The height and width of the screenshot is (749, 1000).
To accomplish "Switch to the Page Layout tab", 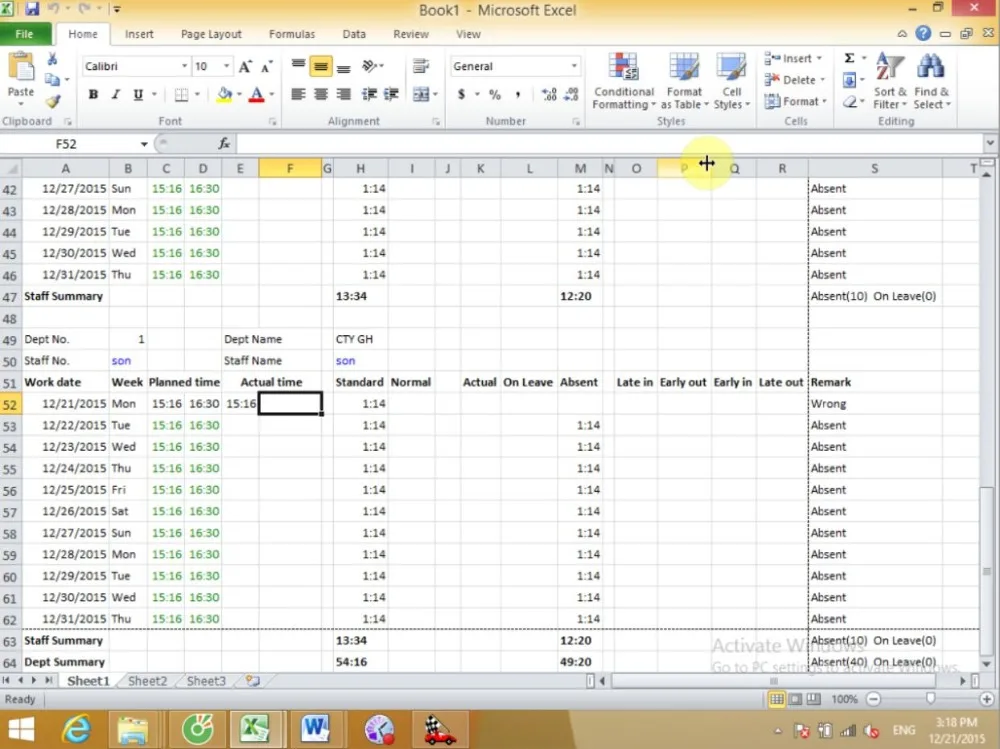I will coord(211,34).
